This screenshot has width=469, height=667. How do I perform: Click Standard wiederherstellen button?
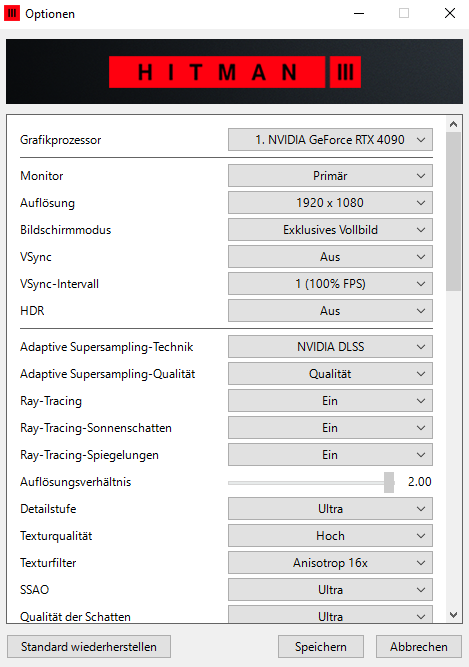(x=89, y=647)
